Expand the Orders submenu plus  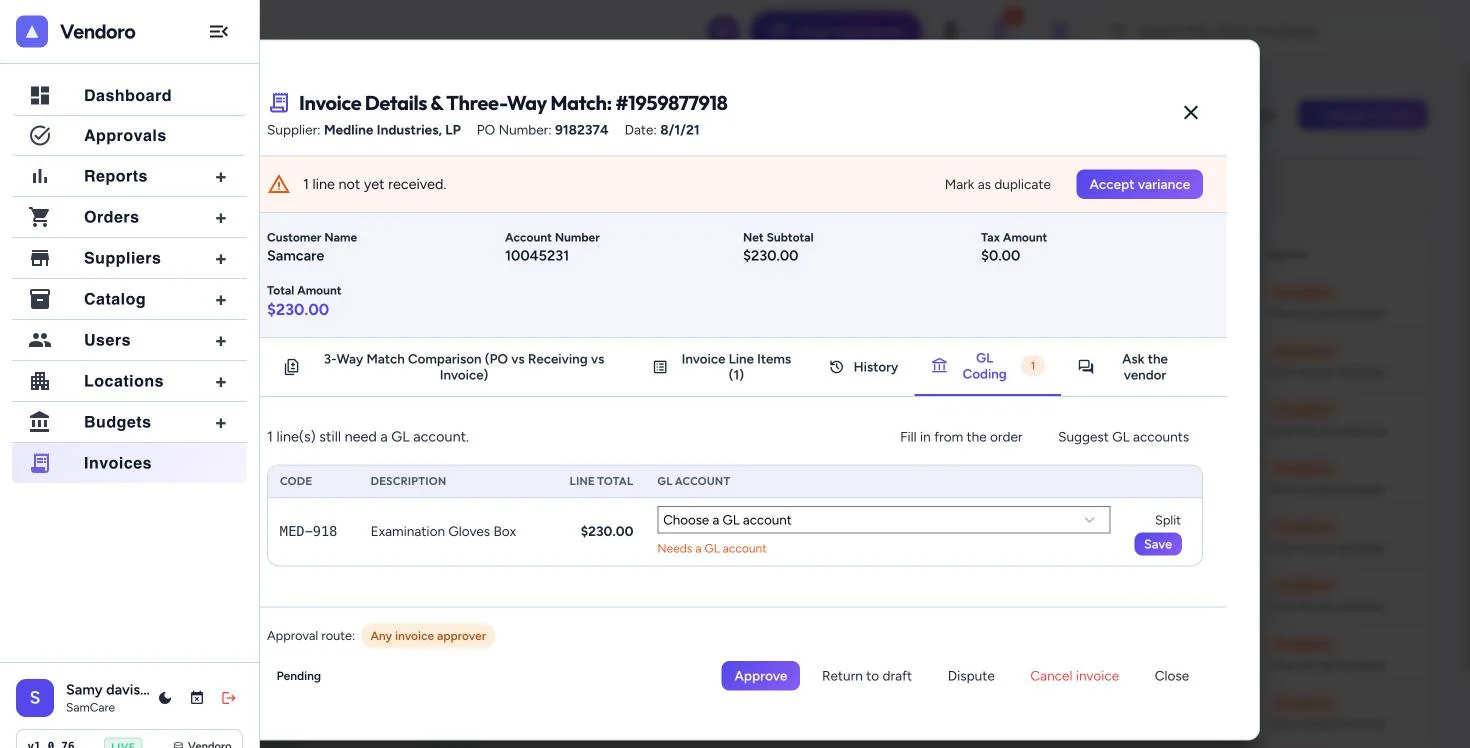coord(221,218)
